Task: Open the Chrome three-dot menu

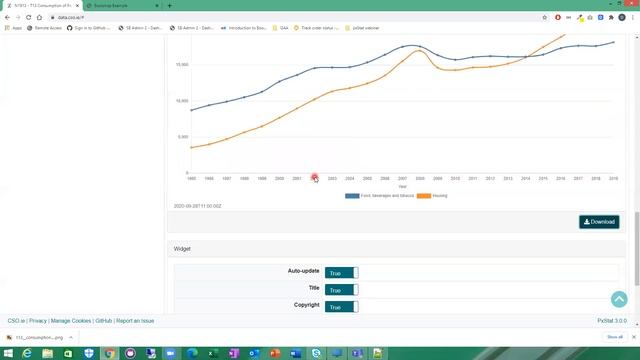Action: pos(633,18)
